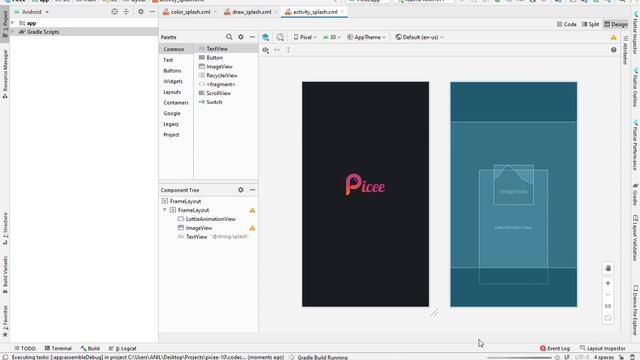Click vertical default margins icon
The height and width of the screenshot is (360, 640).
[x=288, y=50]
